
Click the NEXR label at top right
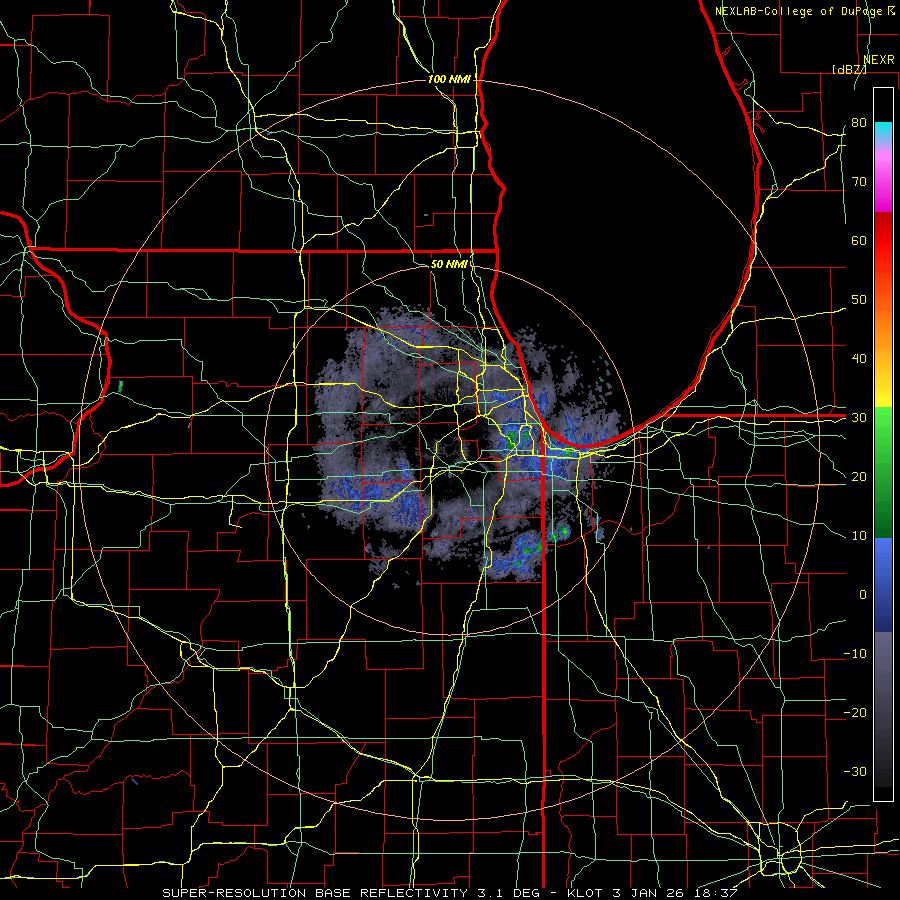pos(879,59)
